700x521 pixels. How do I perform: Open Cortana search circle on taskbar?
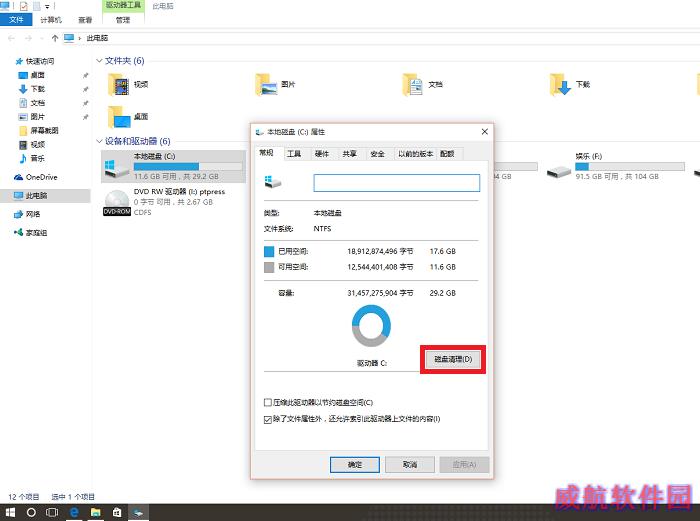coord(31,512)
